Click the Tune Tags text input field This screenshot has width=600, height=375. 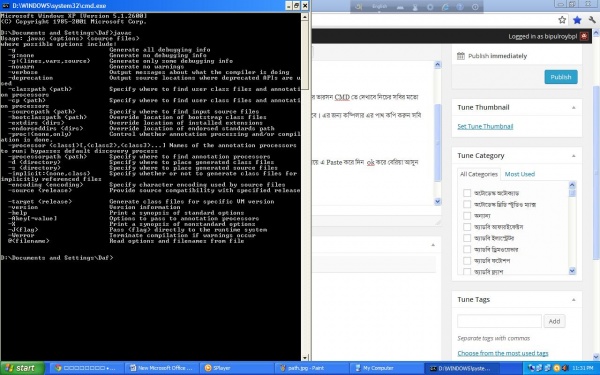[499, 321]
